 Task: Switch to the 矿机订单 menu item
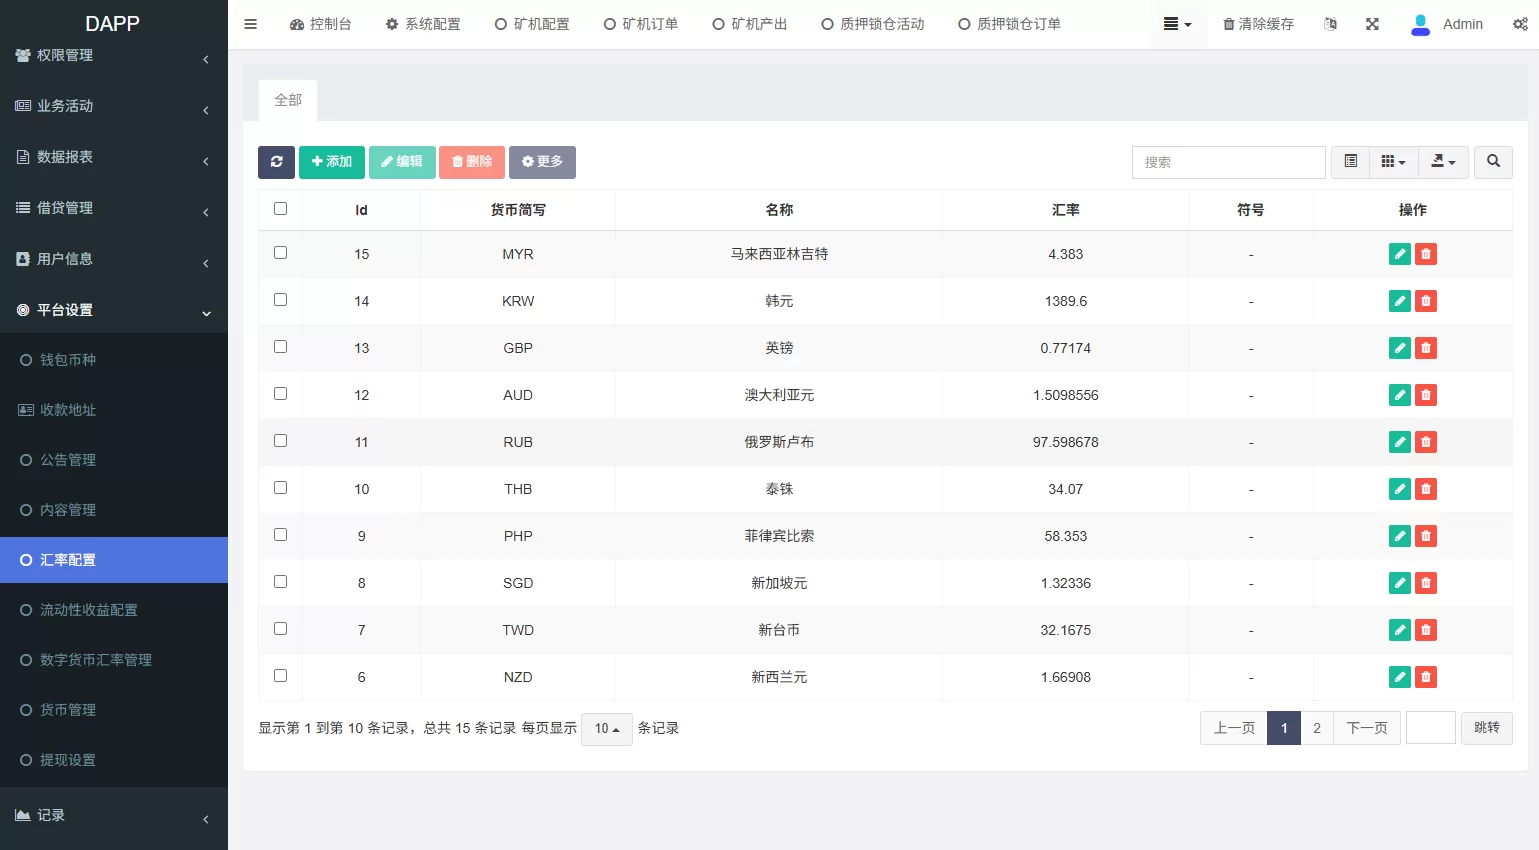(640, 23)
